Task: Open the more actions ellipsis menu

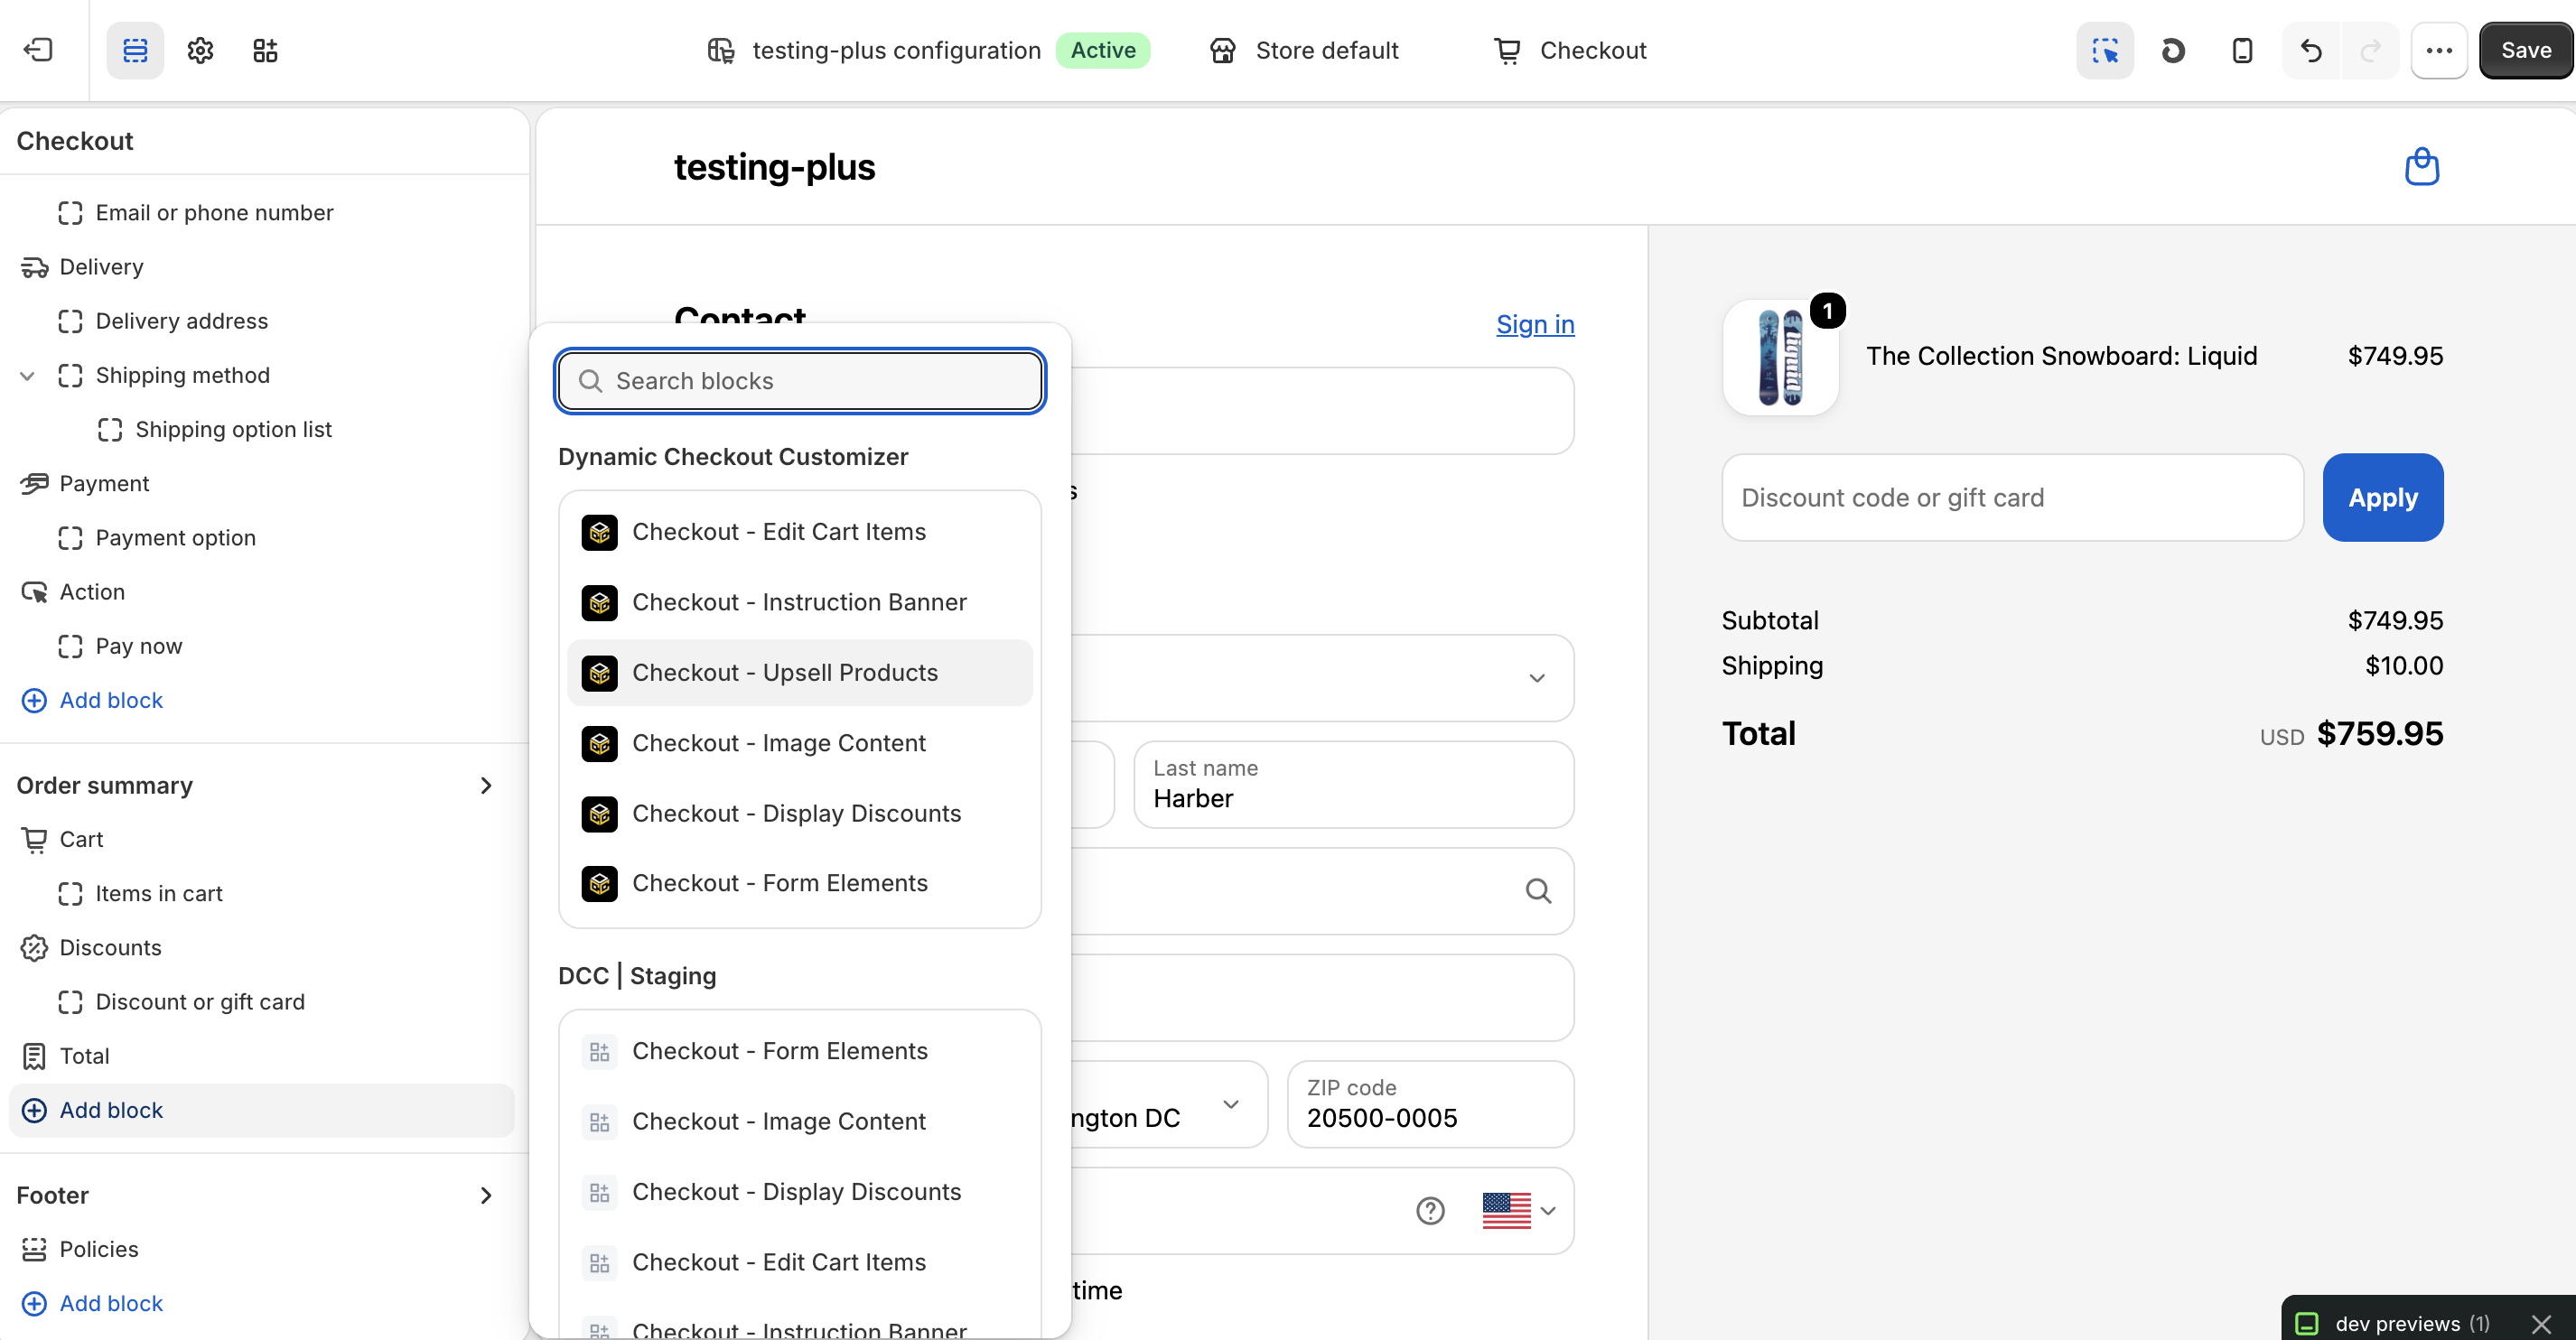Action: click(2439, 50)
